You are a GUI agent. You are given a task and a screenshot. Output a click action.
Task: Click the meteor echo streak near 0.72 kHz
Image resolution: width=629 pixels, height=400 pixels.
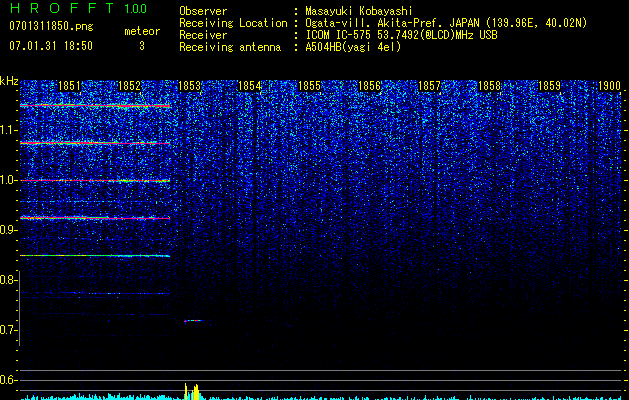[x=194, y=321]
